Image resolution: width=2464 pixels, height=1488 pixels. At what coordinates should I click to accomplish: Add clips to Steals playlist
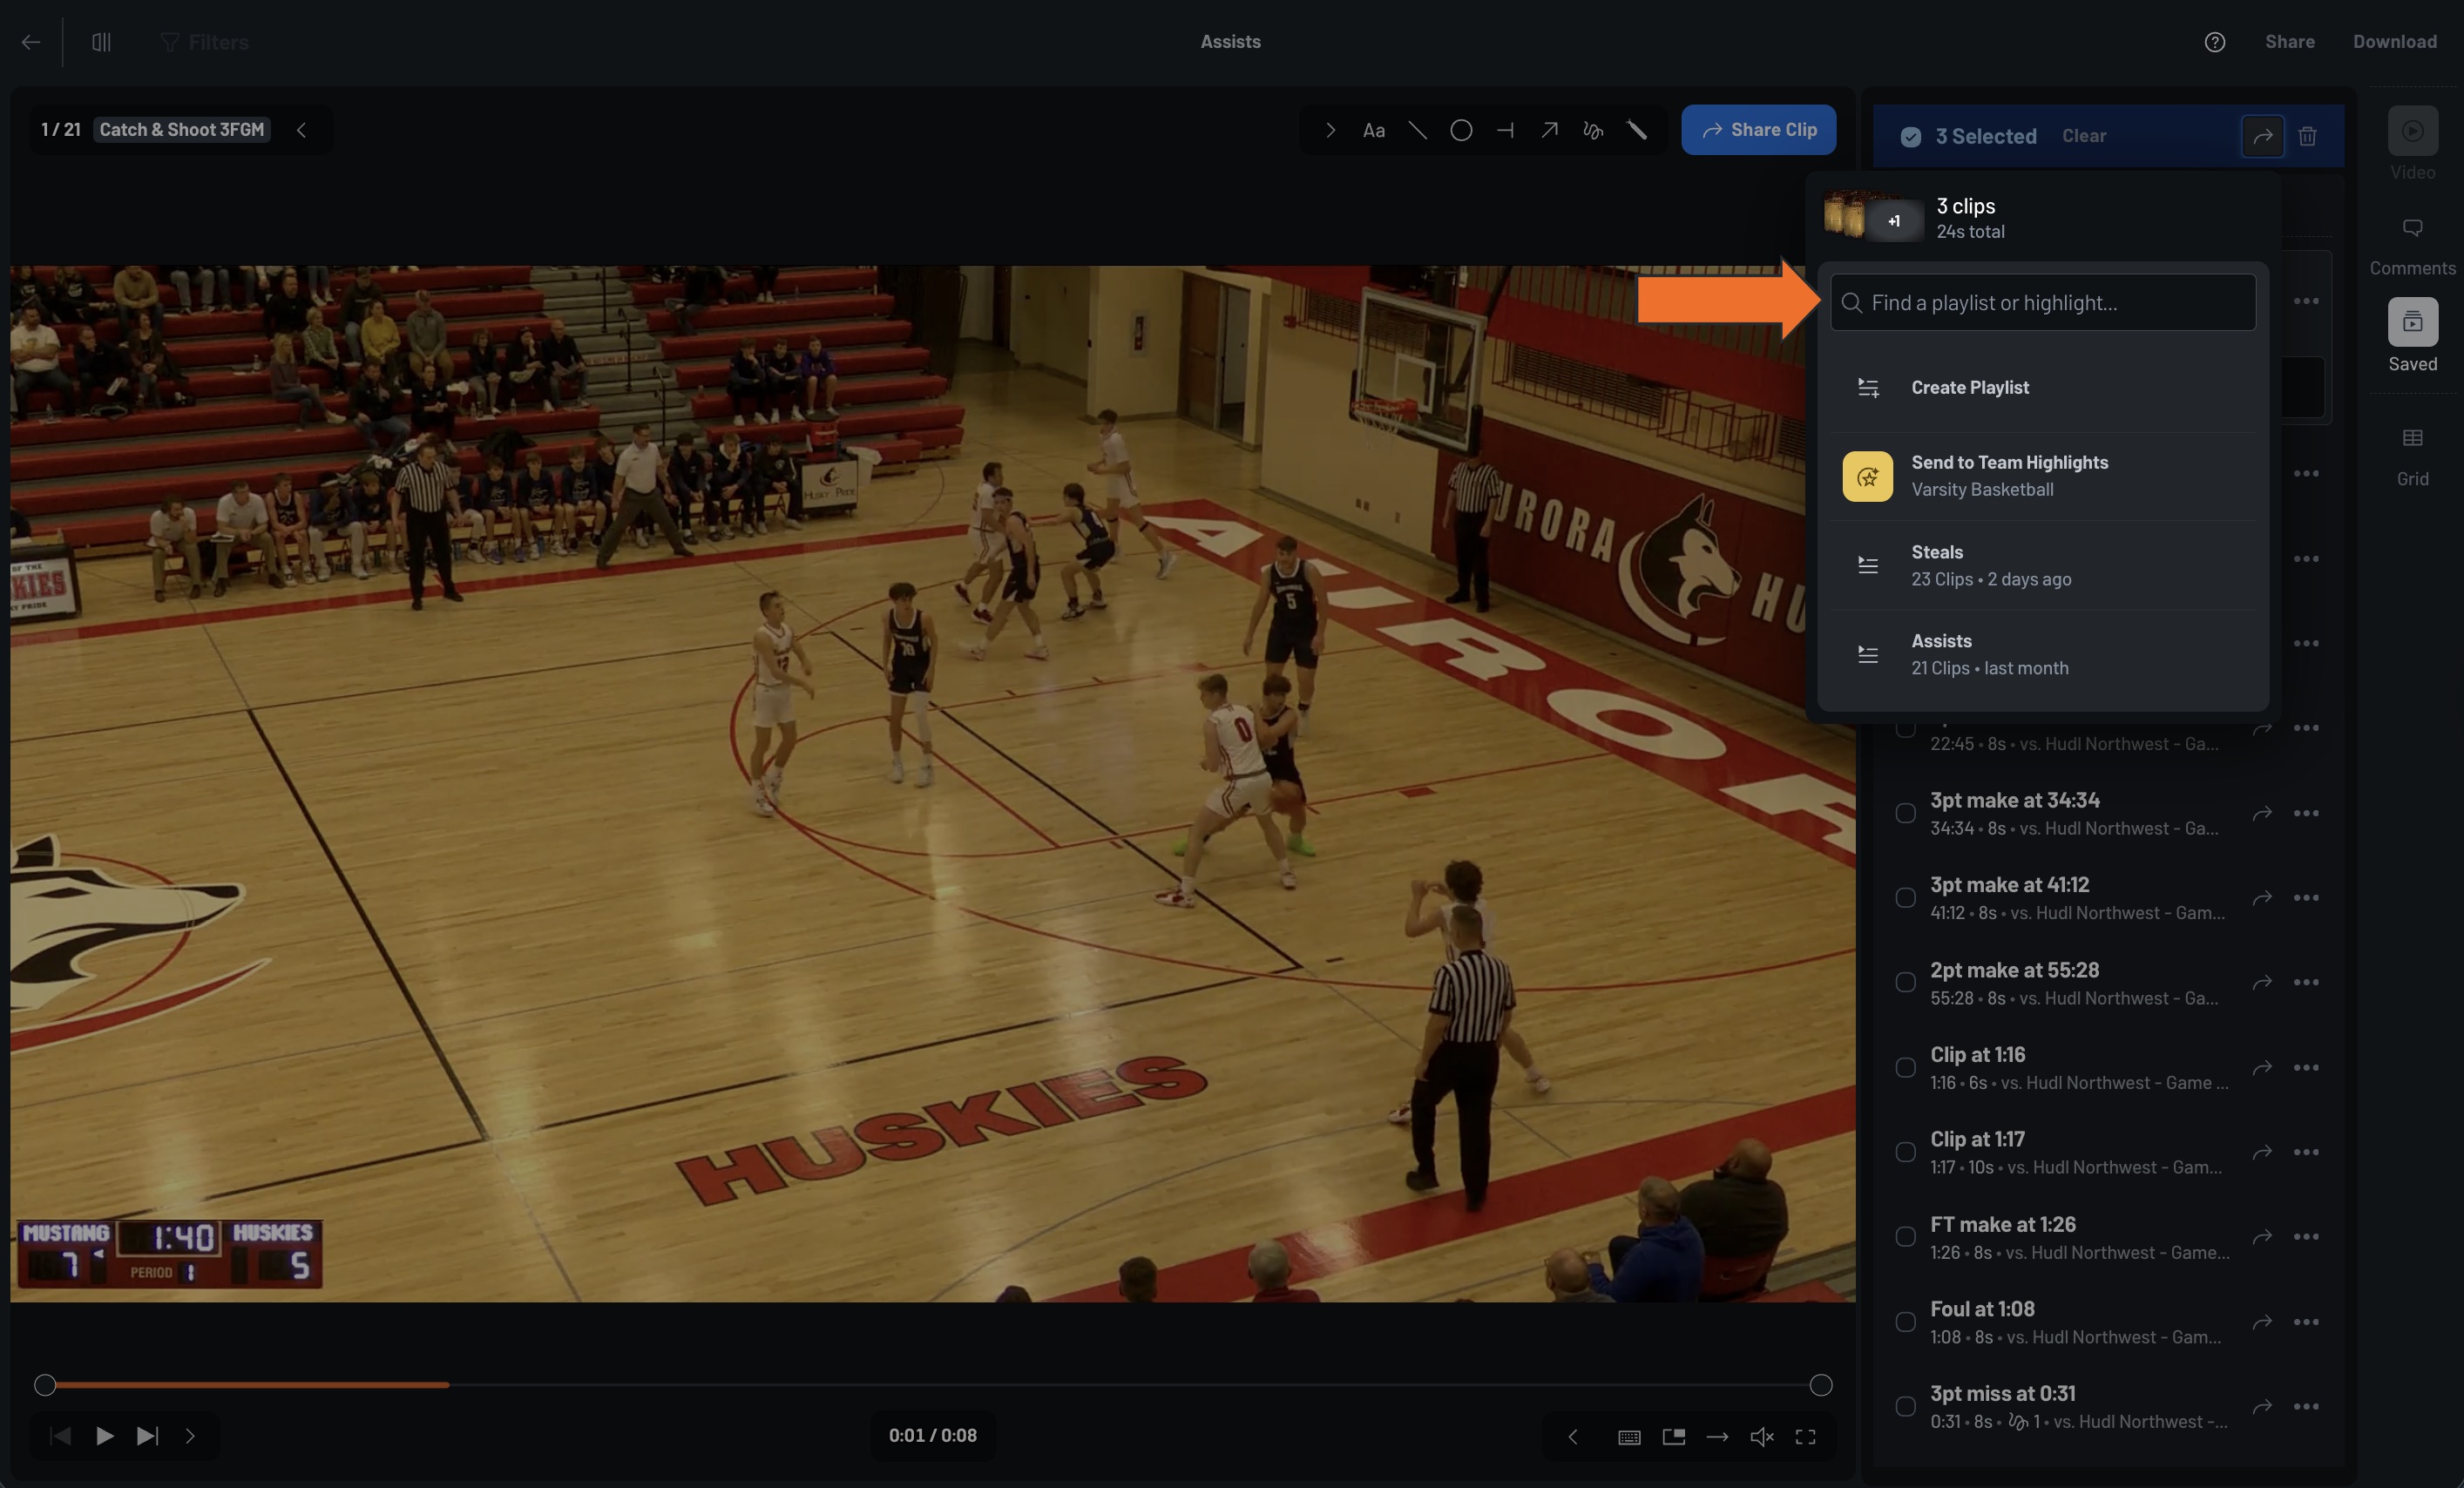2042,565
